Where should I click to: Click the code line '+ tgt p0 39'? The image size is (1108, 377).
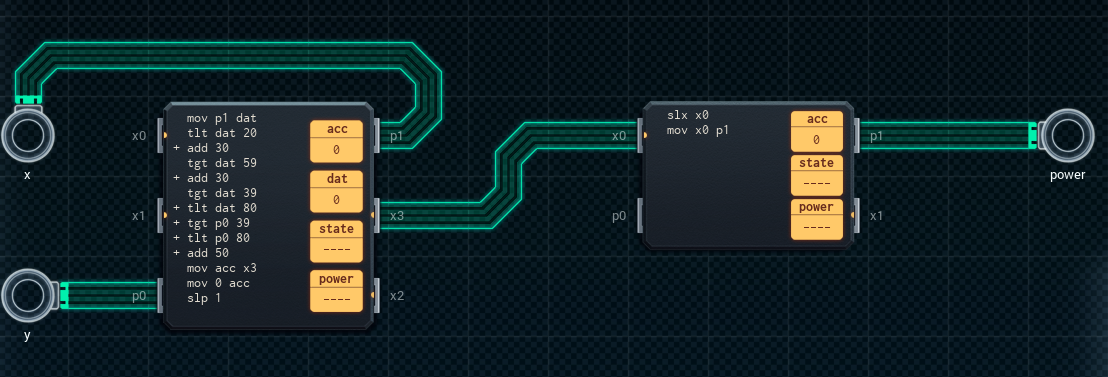click(211, 223)
